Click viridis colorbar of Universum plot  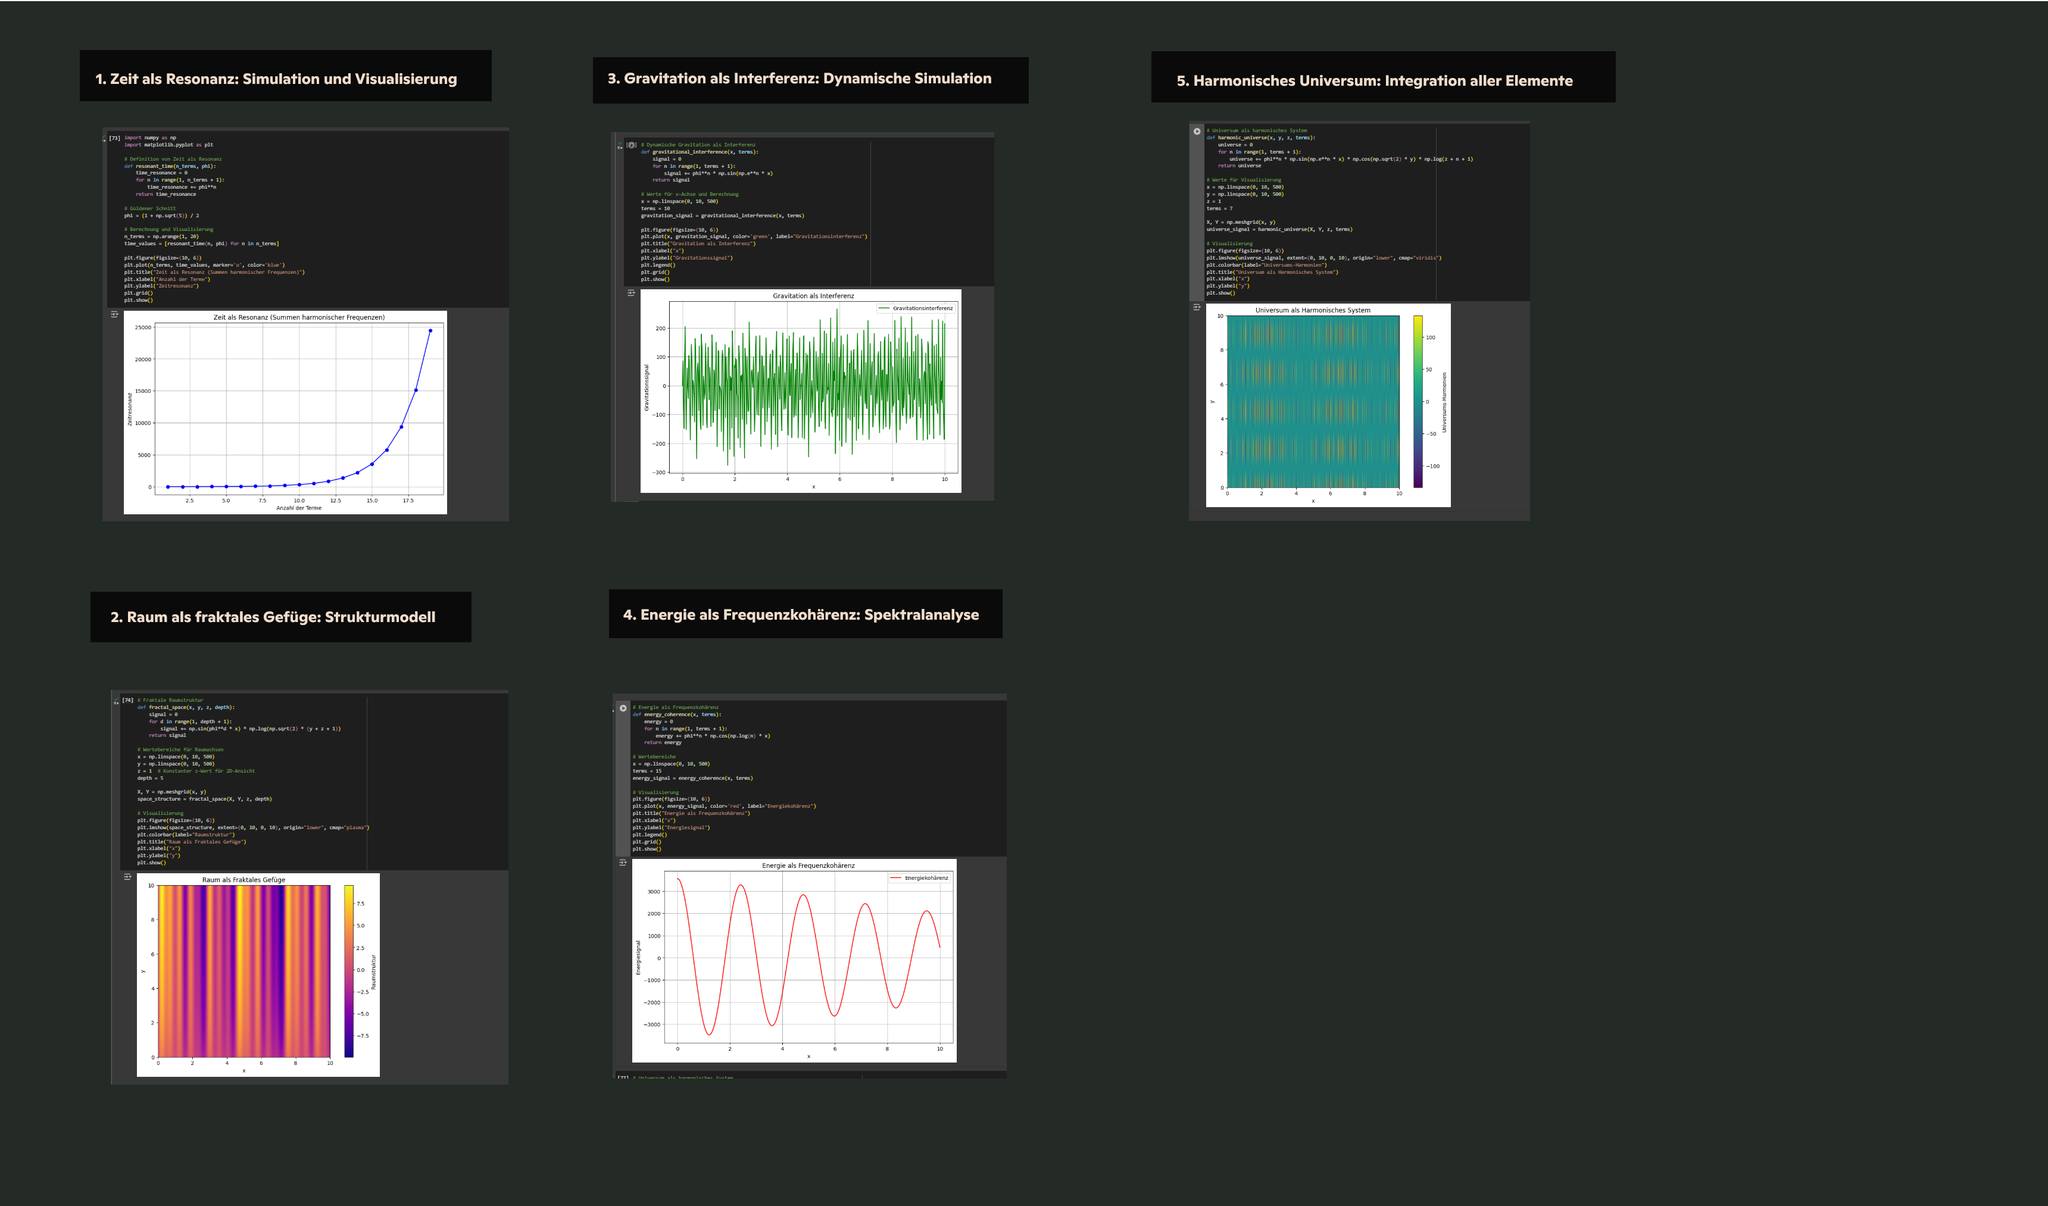tap(1418, 401)
